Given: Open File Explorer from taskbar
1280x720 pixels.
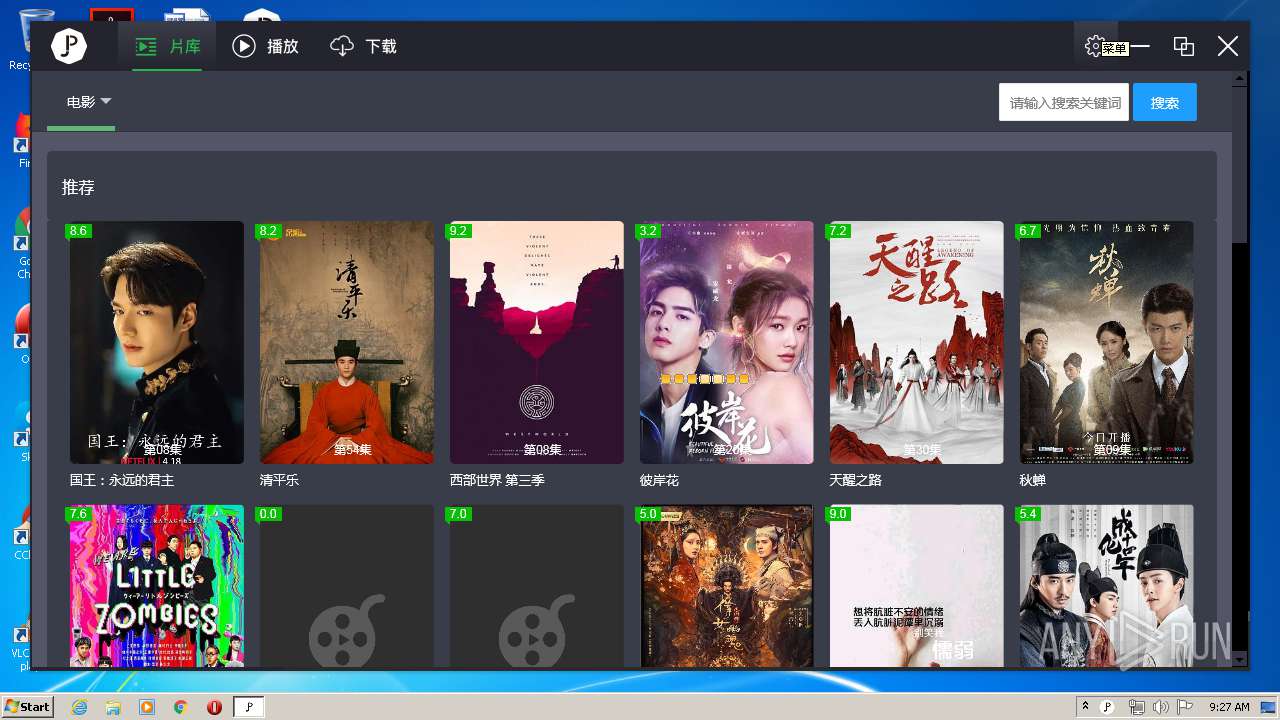Looking at the screenshot, I should click(113, 707).
